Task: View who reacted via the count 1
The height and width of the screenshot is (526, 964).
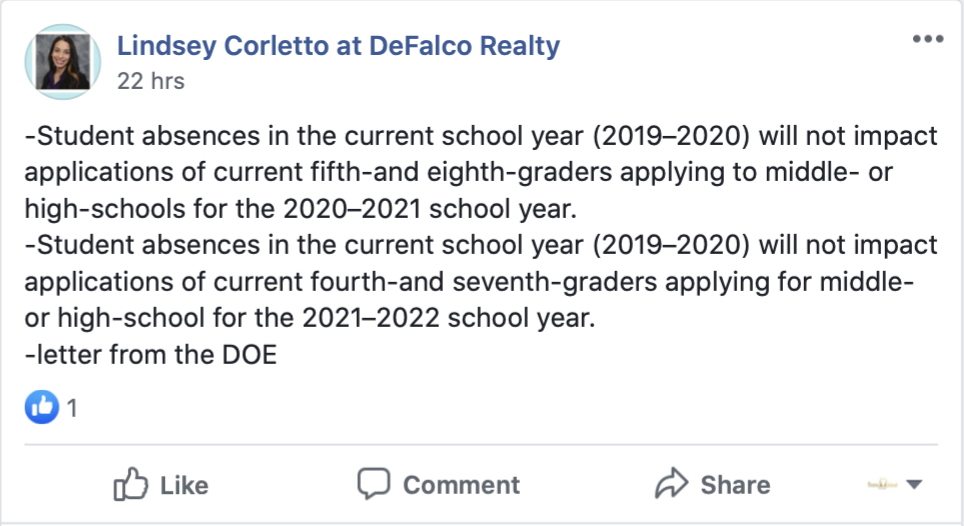Action: click(x=72, y=408)
